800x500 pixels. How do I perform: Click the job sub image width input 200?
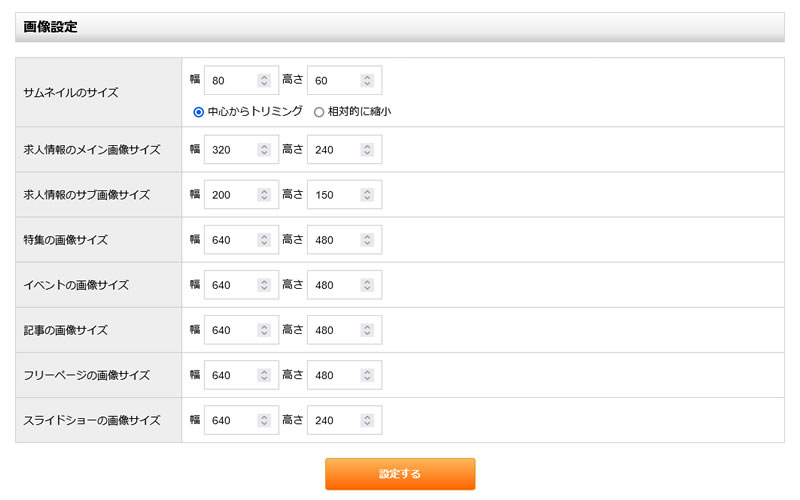pyautogui.click(x=231, y=195)
